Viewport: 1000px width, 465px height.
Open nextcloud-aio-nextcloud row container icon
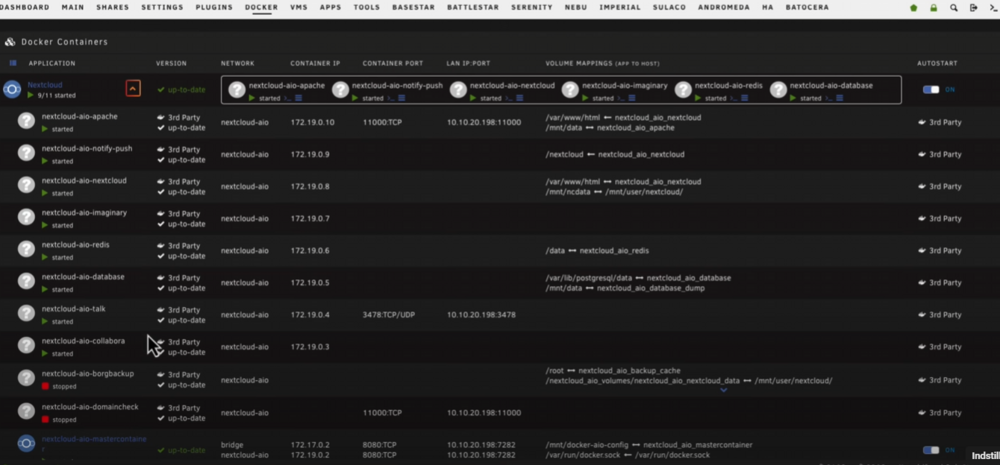26,184
